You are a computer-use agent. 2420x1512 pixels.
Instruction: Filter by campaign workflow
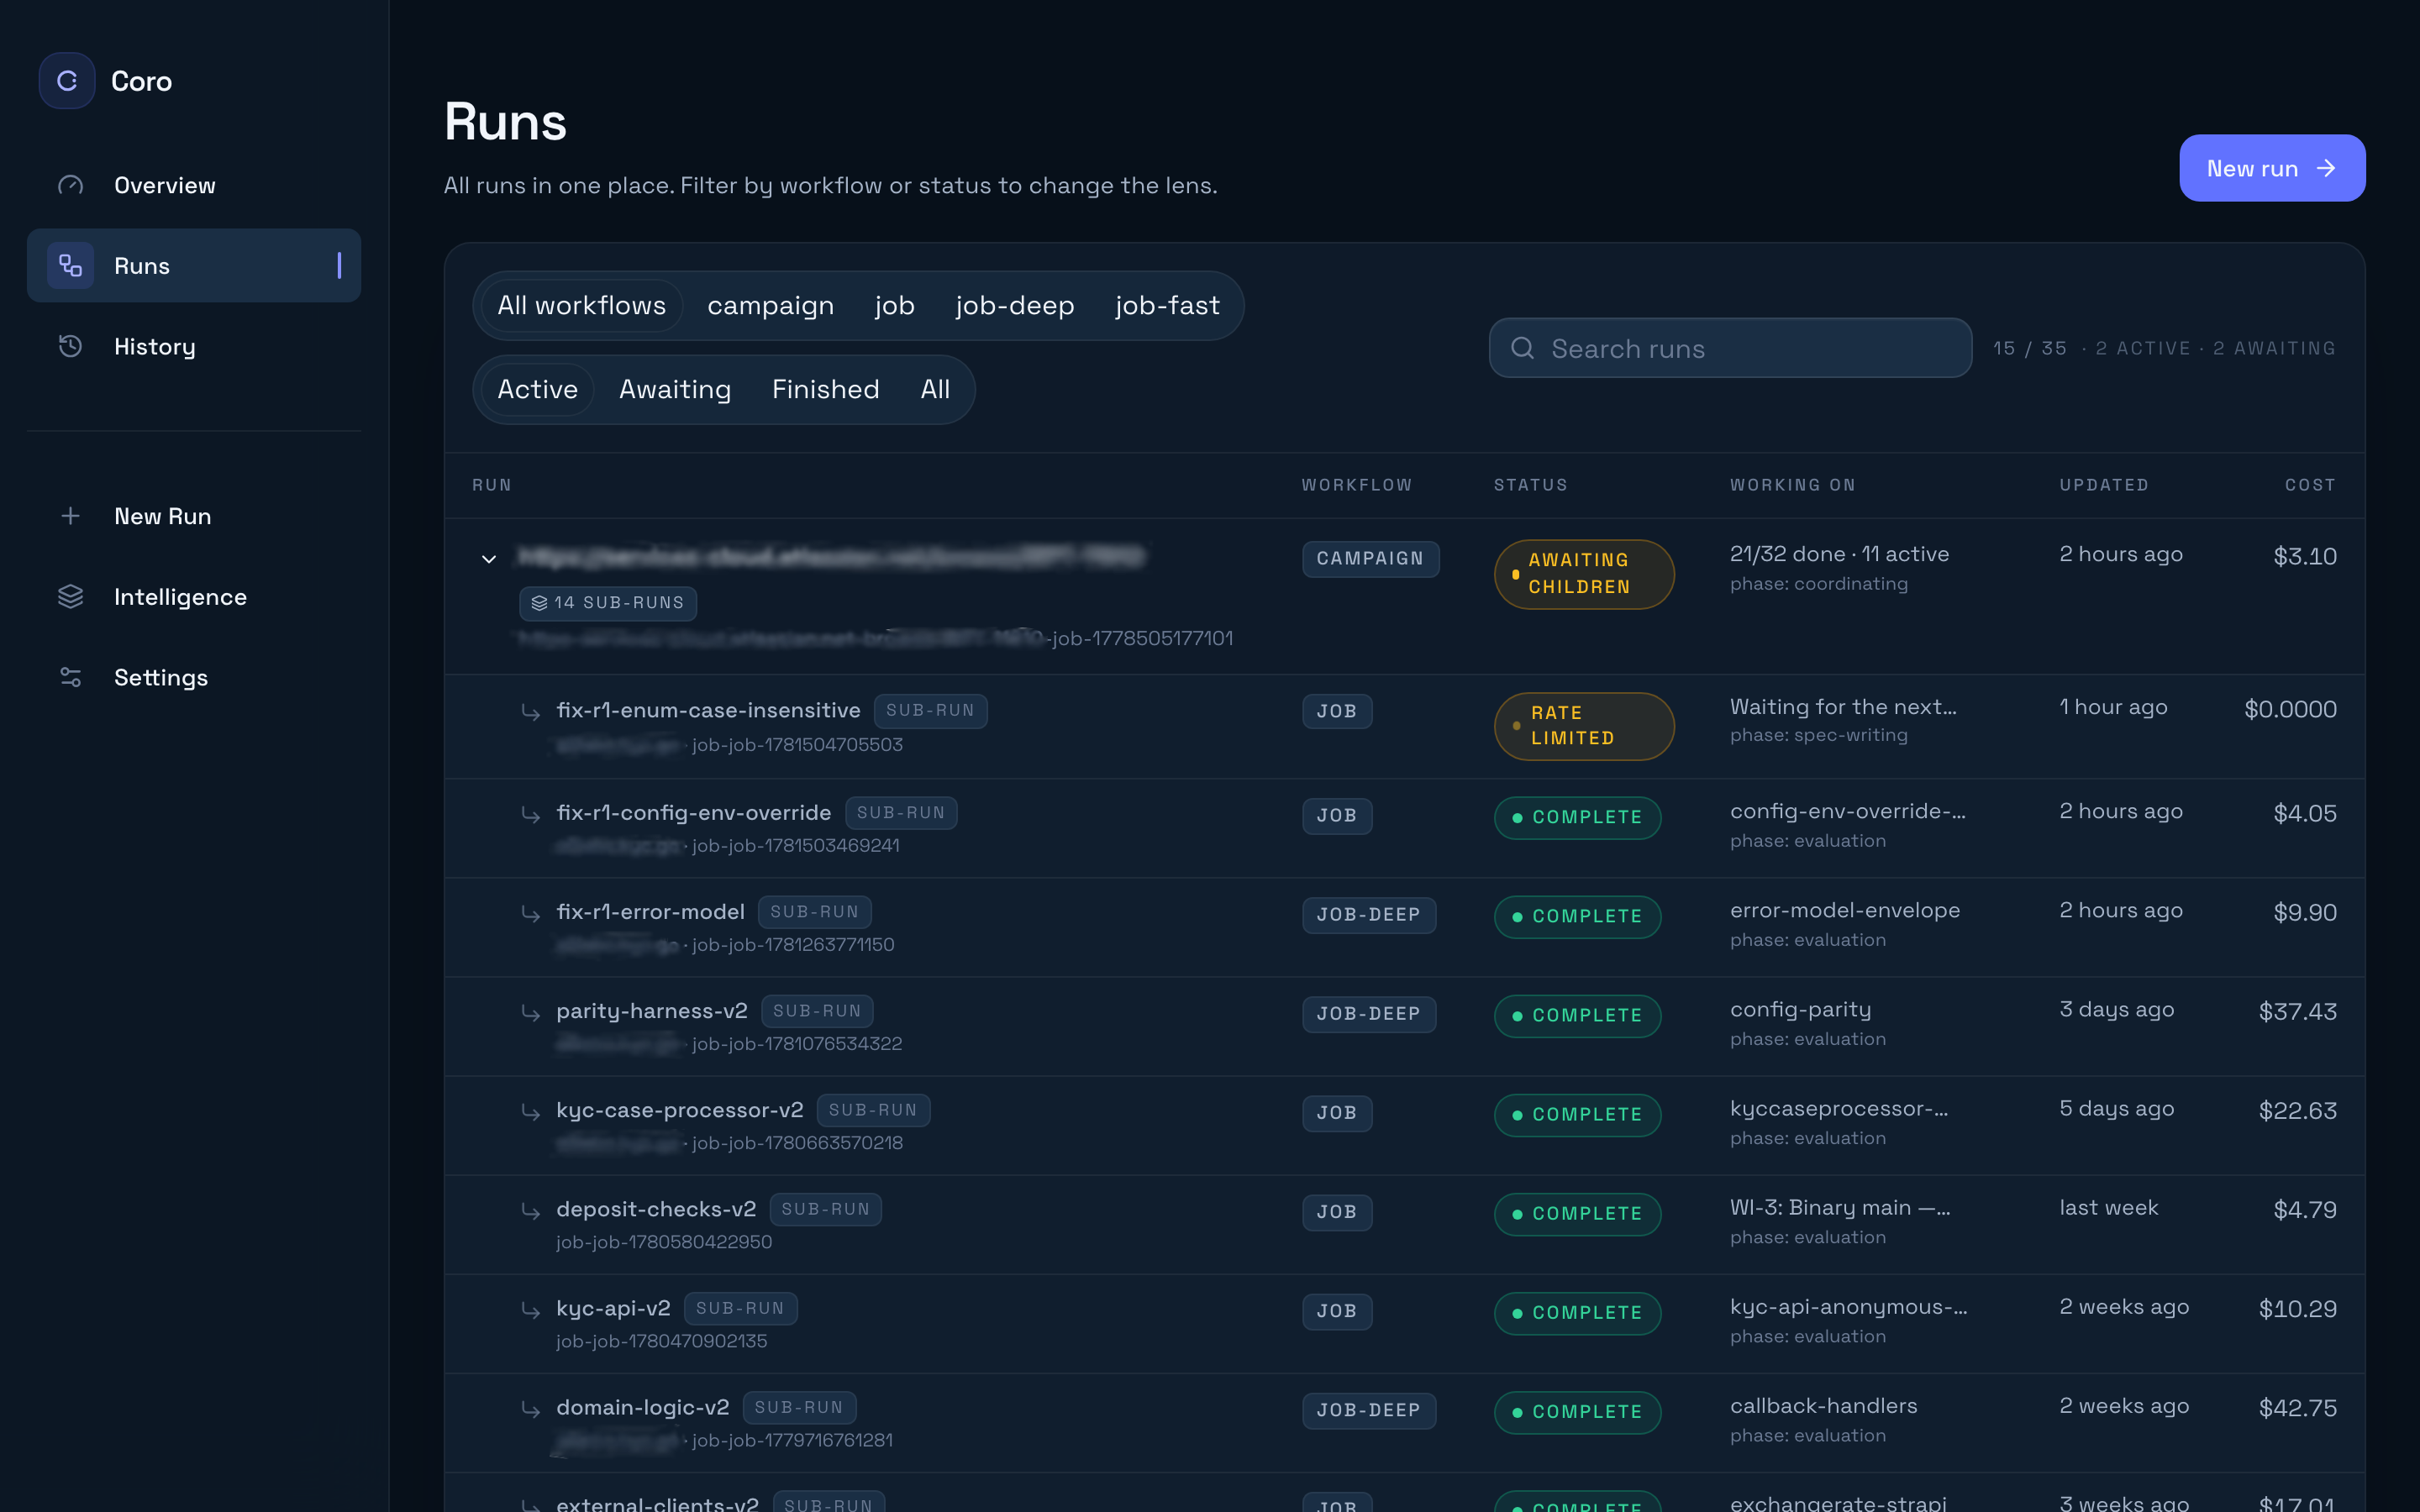tap(770, 305)
